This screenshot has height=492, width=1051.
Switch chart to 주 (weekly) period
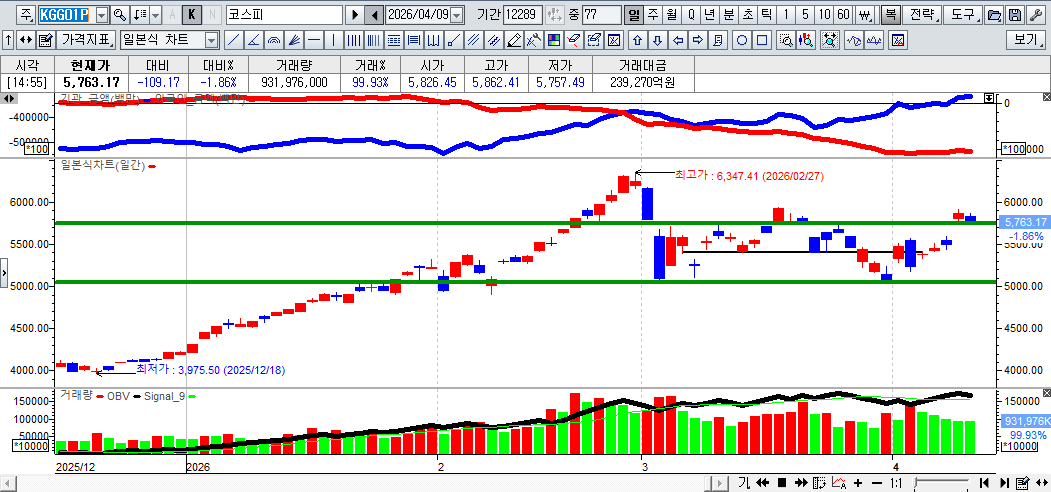652,15
